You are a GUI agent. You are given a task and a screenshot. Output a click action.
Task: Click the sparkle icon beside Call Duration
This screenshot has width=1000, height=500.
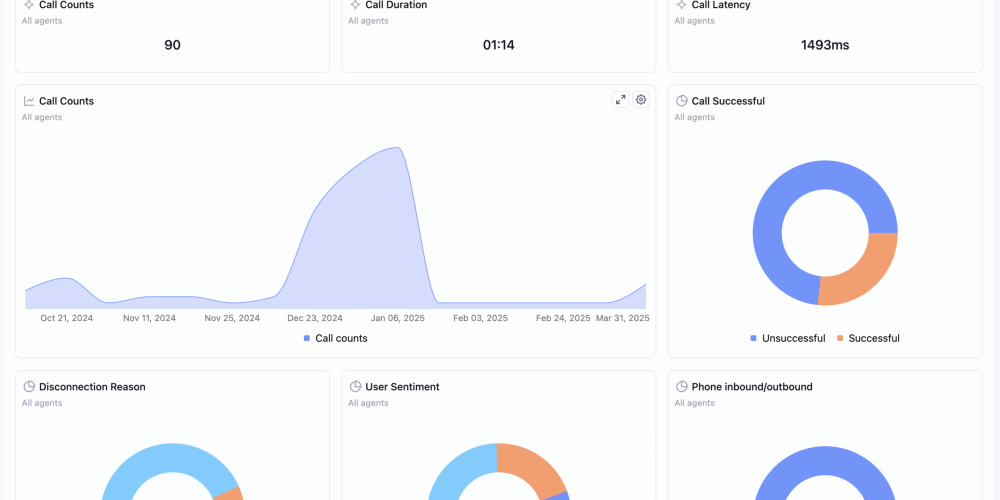tap(355, 4)
